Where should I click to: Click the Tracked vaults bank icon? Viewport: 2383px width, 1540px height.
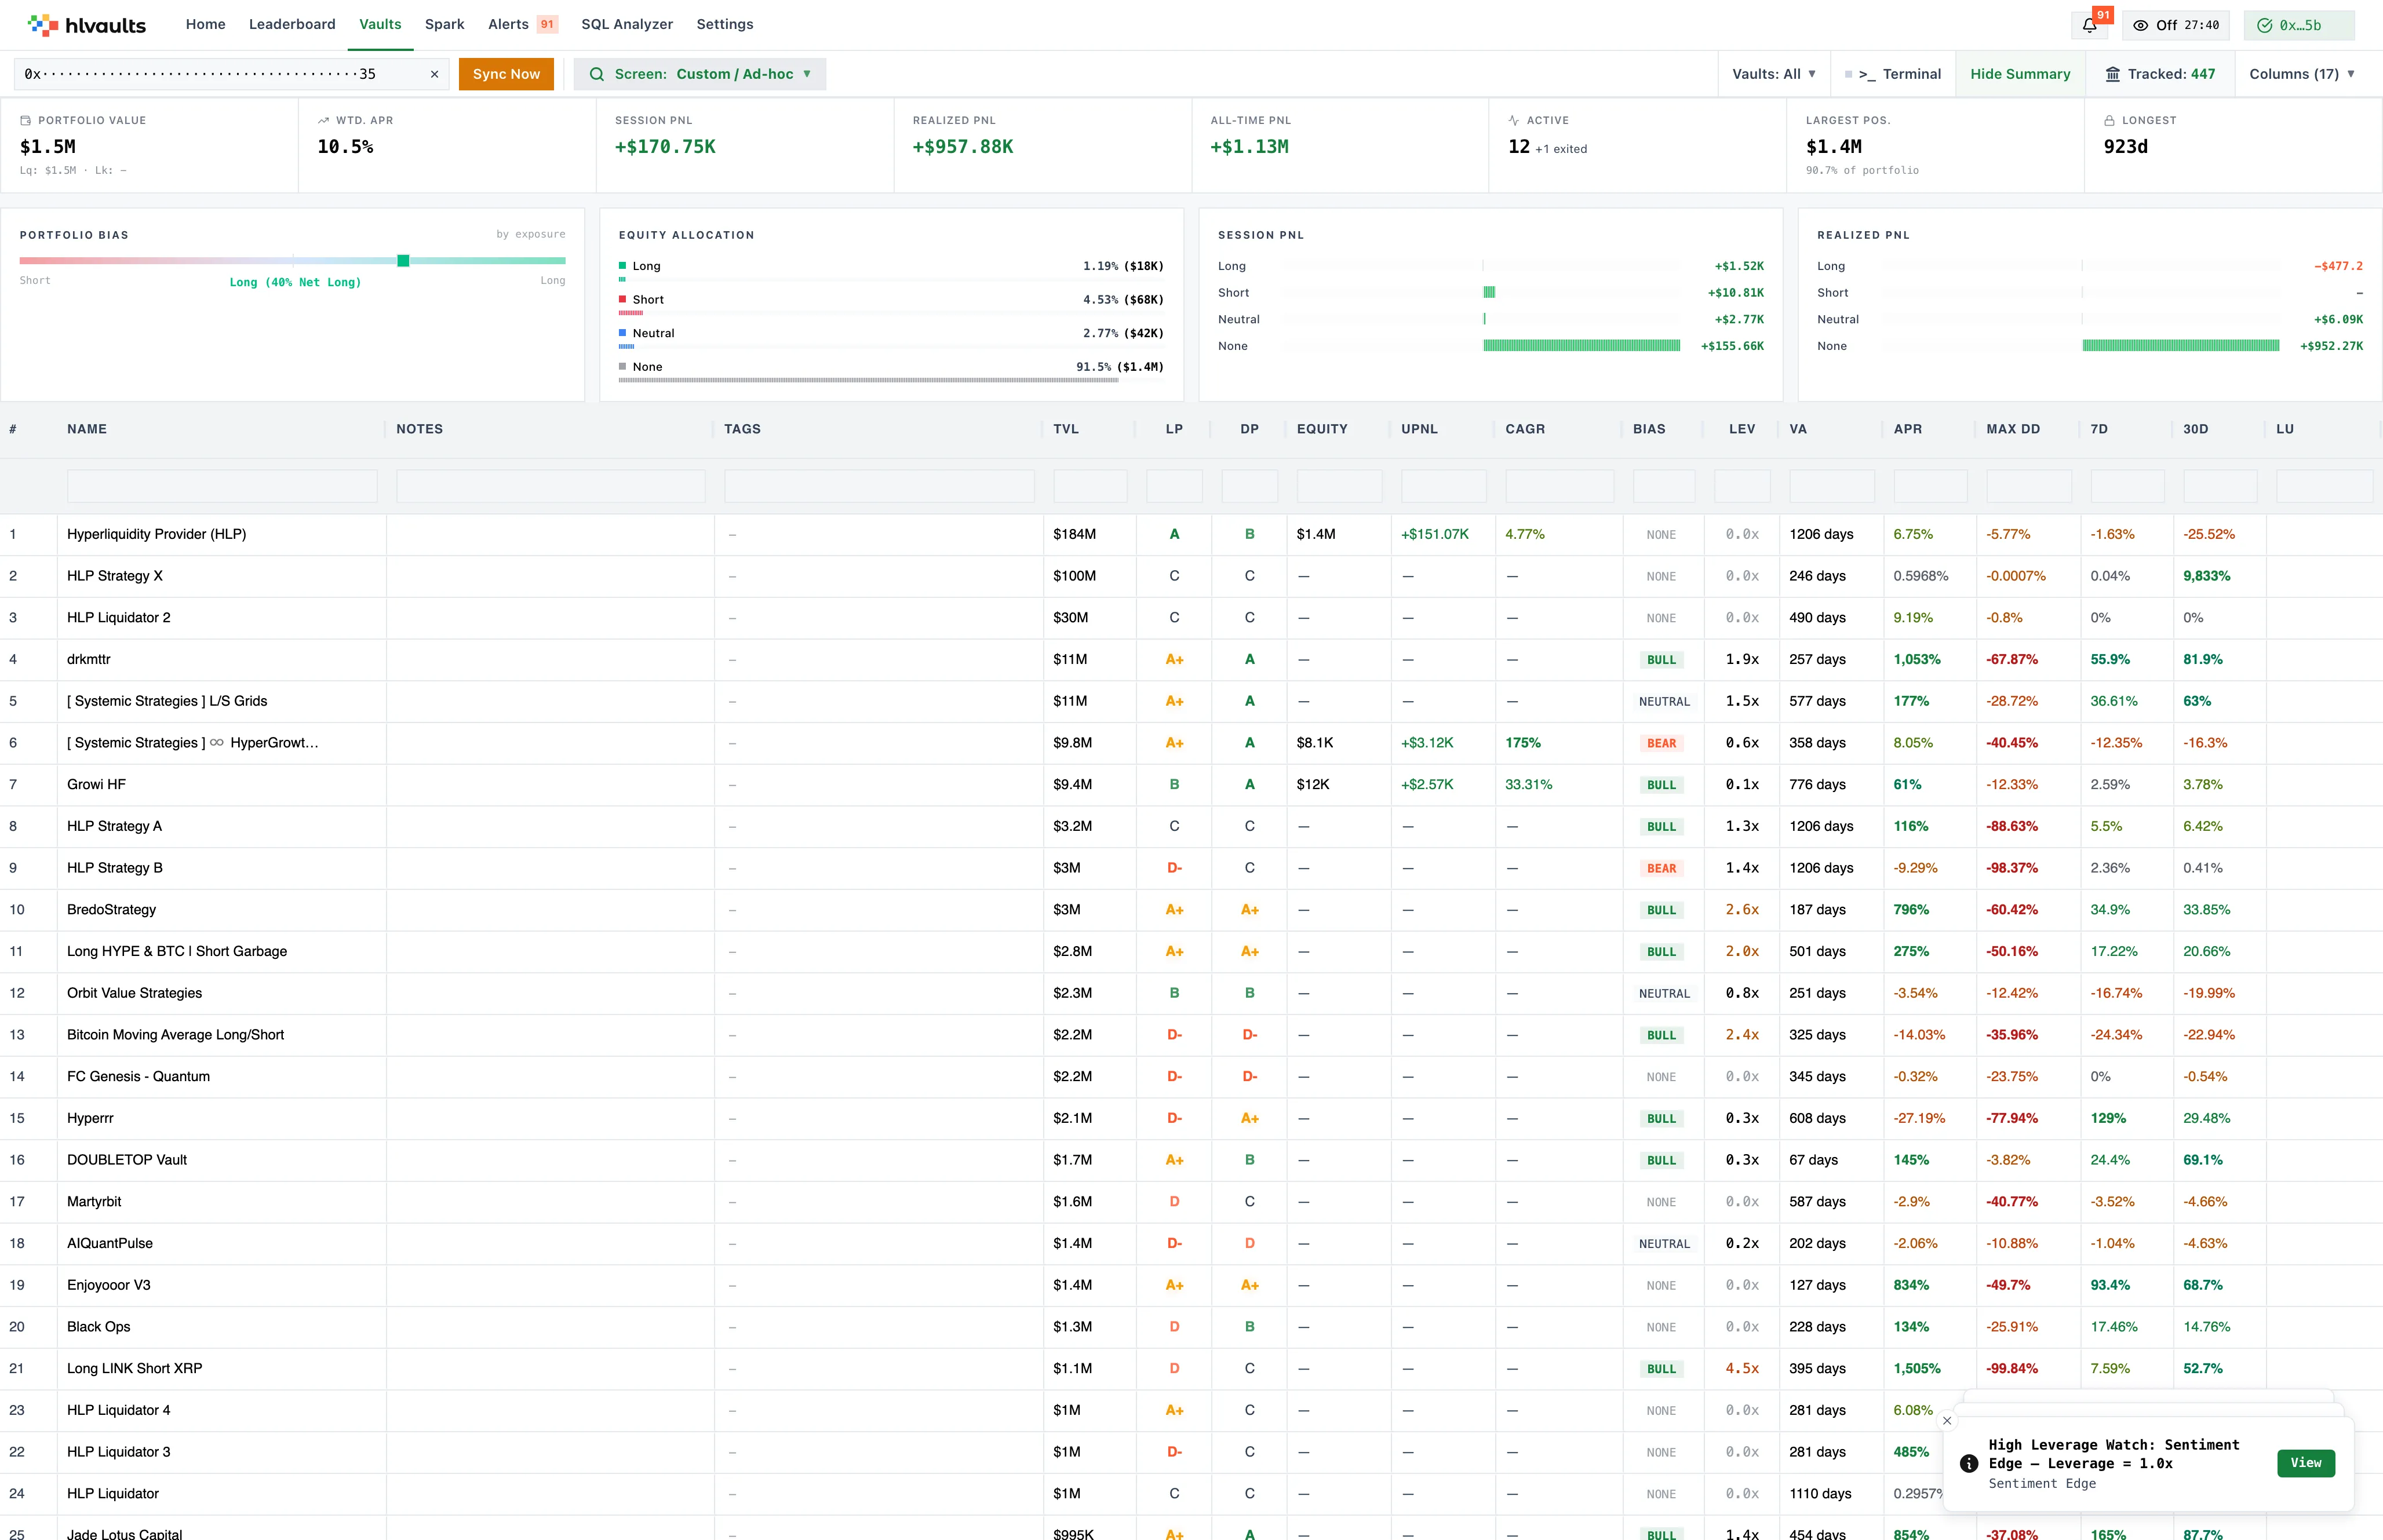pyautogui.click(x=2113, y=74)
